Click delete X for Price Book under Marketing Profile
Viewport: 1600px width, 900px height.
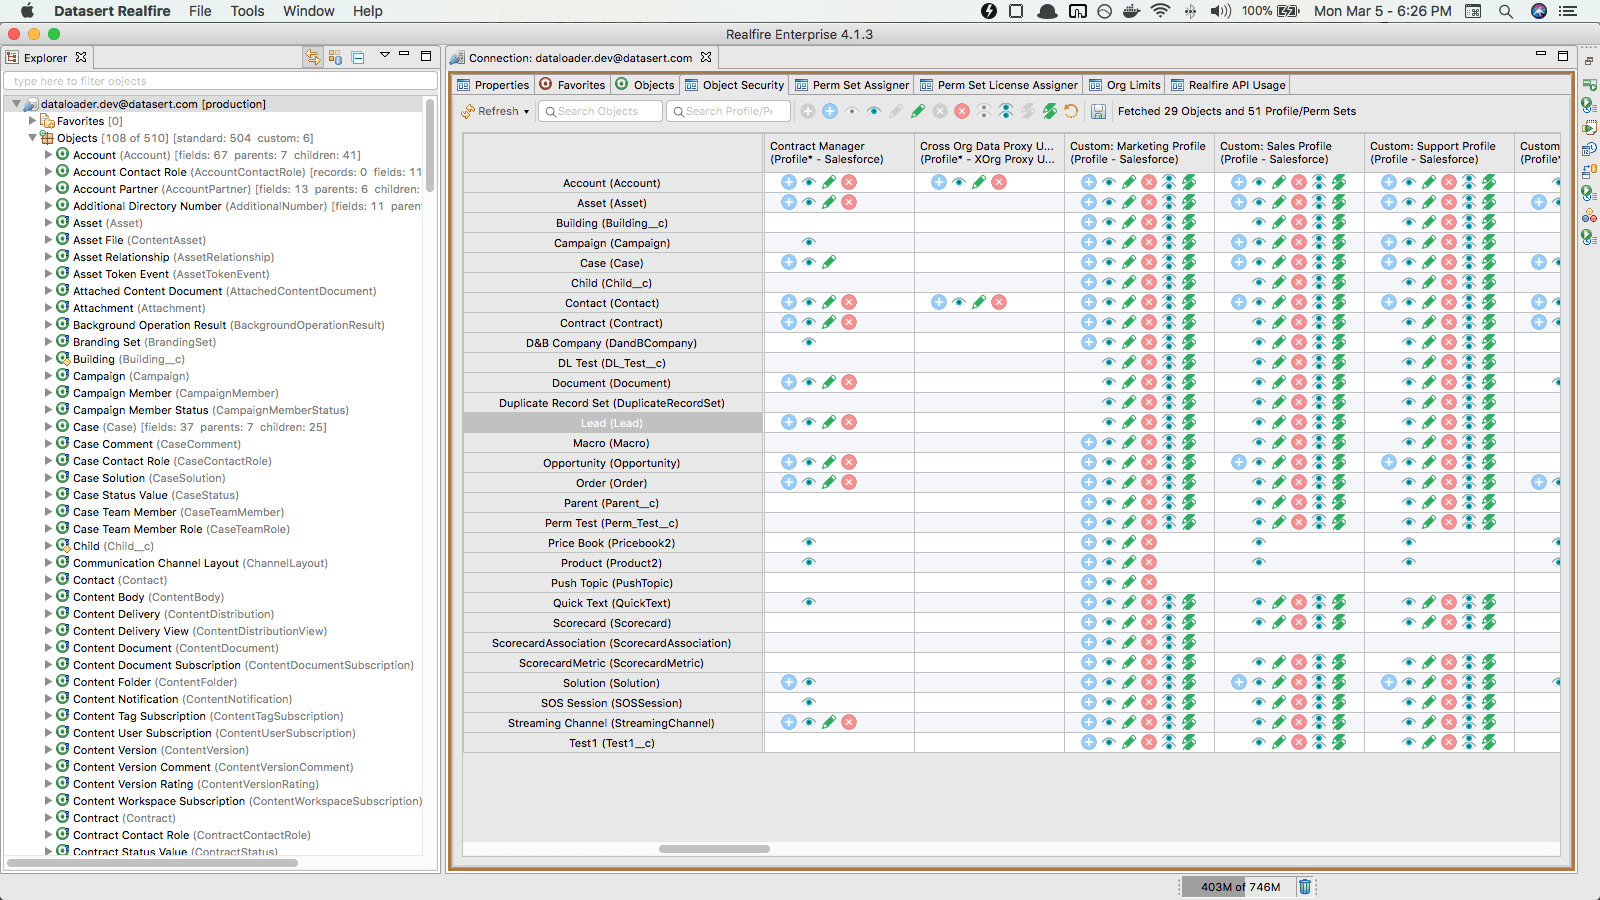[1149, 542]
